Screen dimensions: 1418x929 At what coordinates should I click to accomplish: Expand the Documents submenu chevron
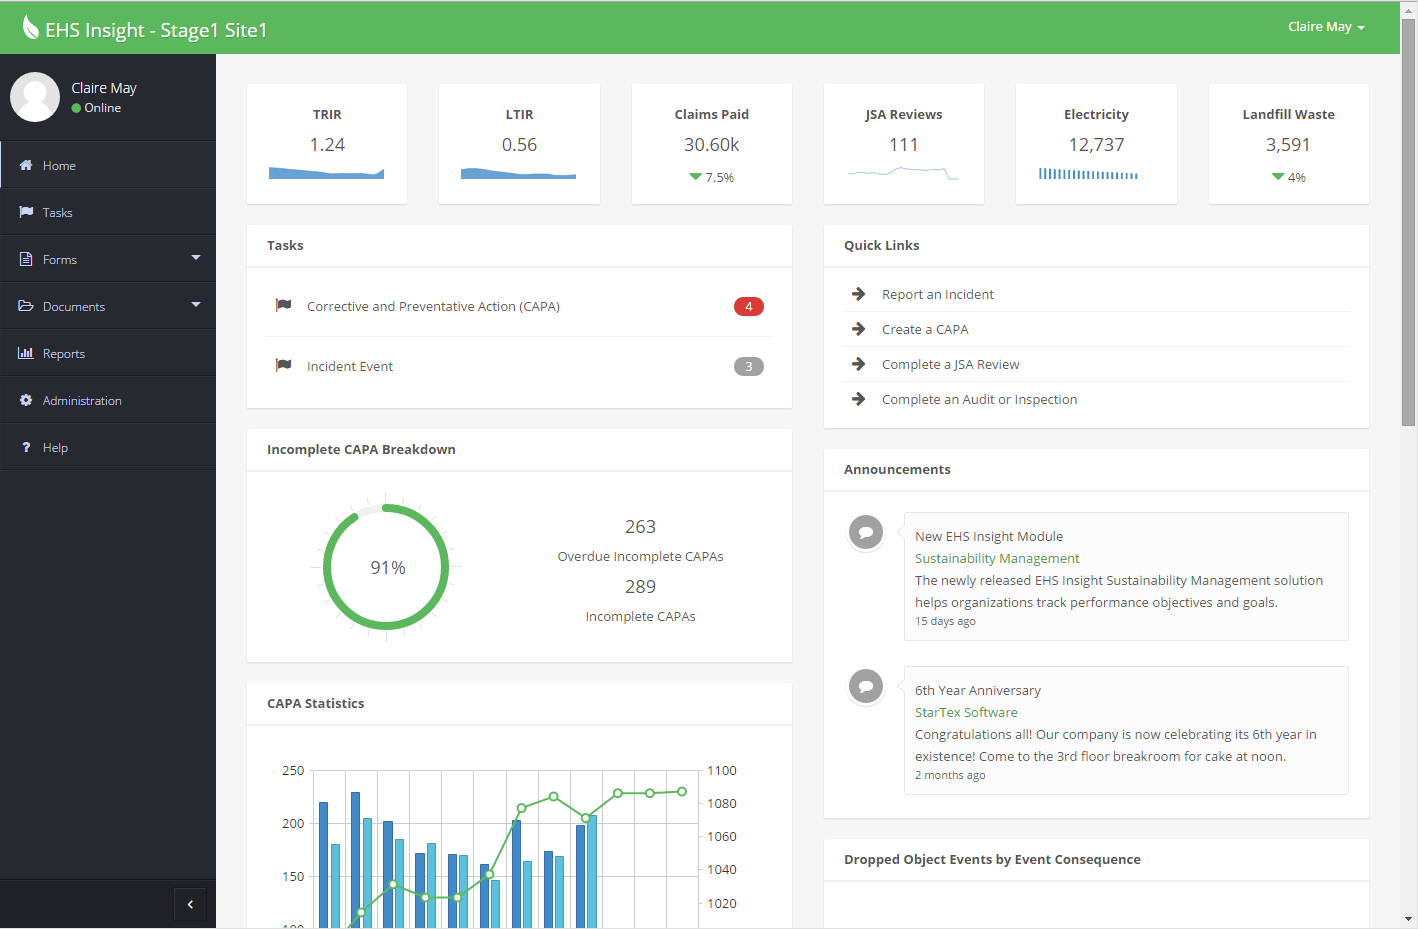click(x=196, y=306)
